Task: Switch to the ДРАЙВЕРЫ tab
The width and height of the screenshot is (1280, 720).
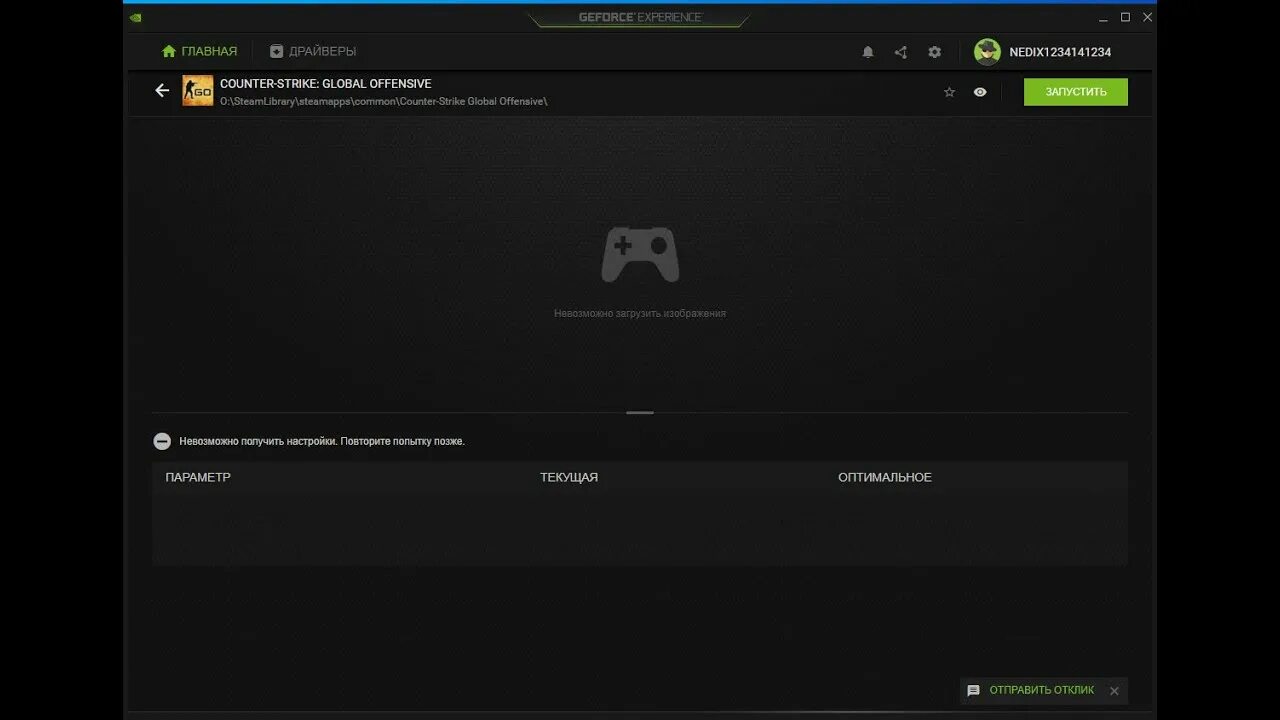Action: [x=322, y=51]
